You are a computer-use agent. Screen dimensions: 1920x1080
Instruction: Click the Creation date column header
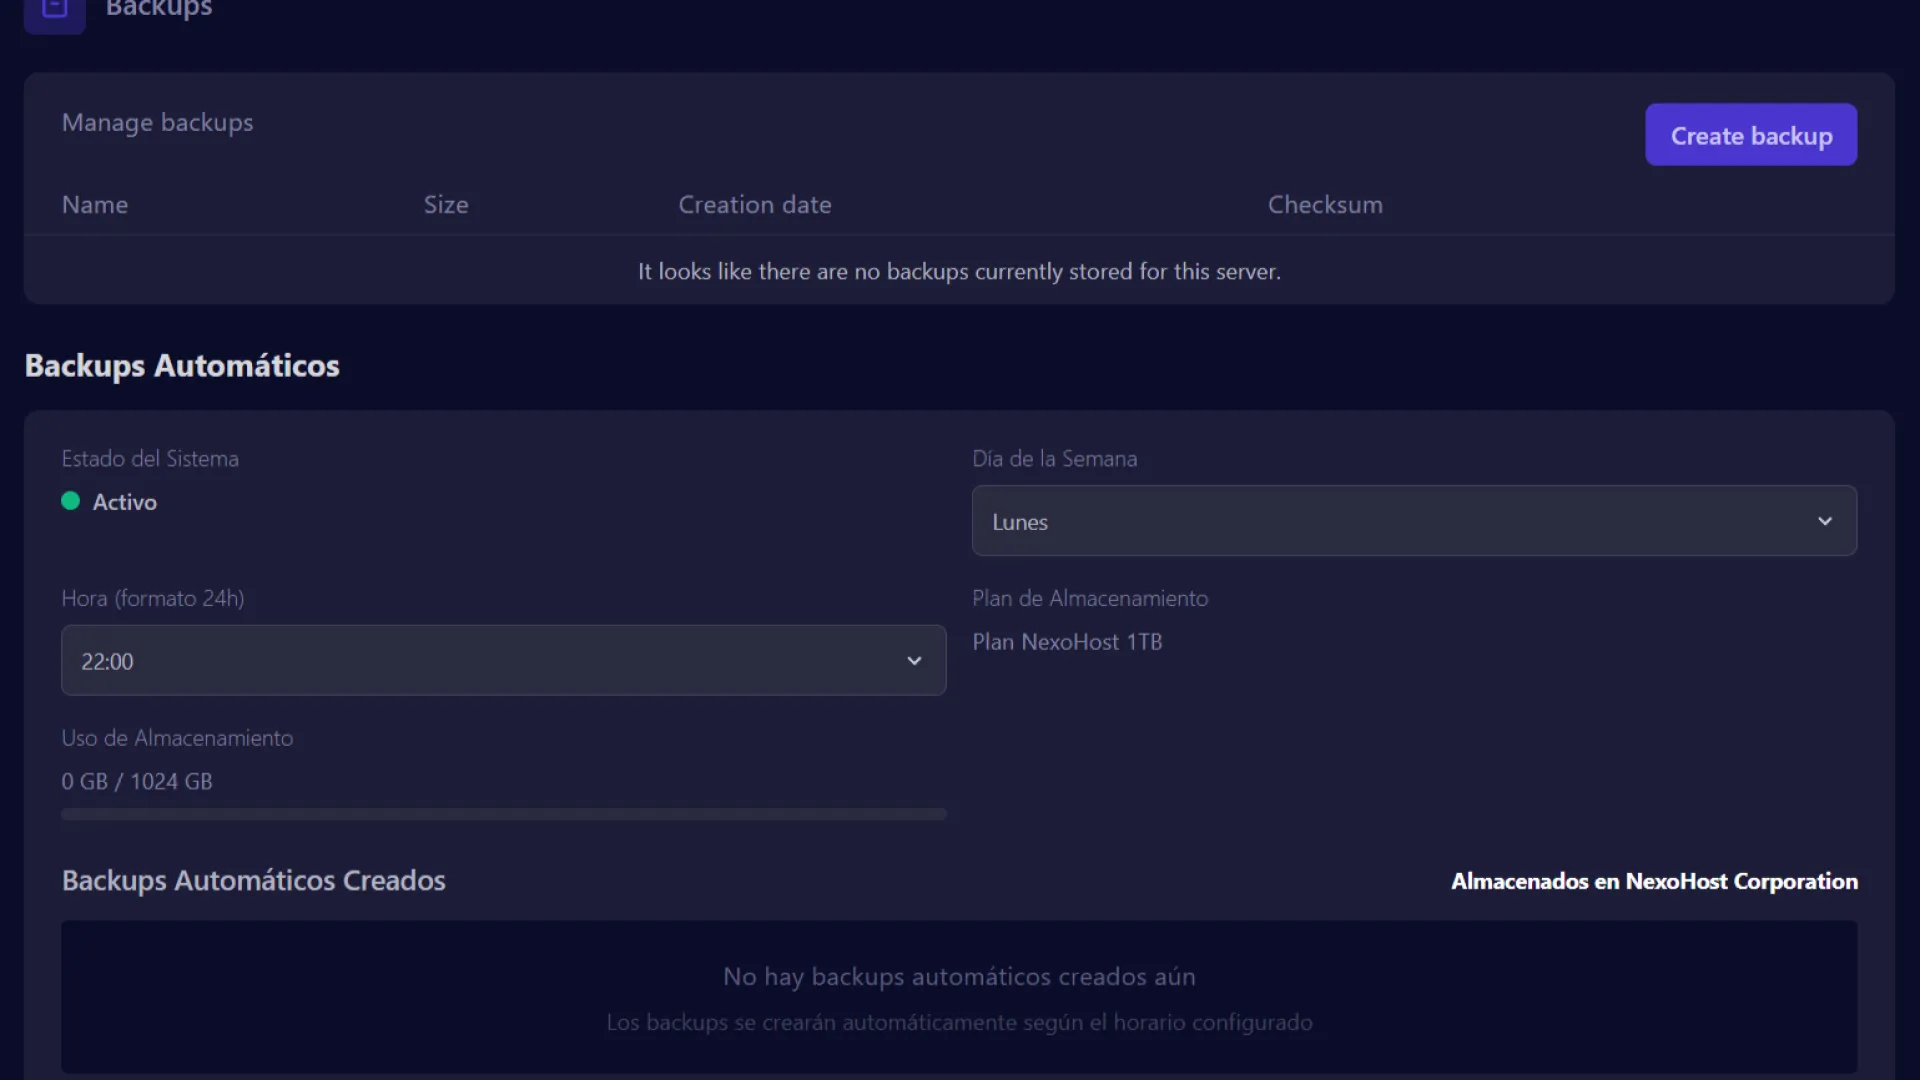754,205
